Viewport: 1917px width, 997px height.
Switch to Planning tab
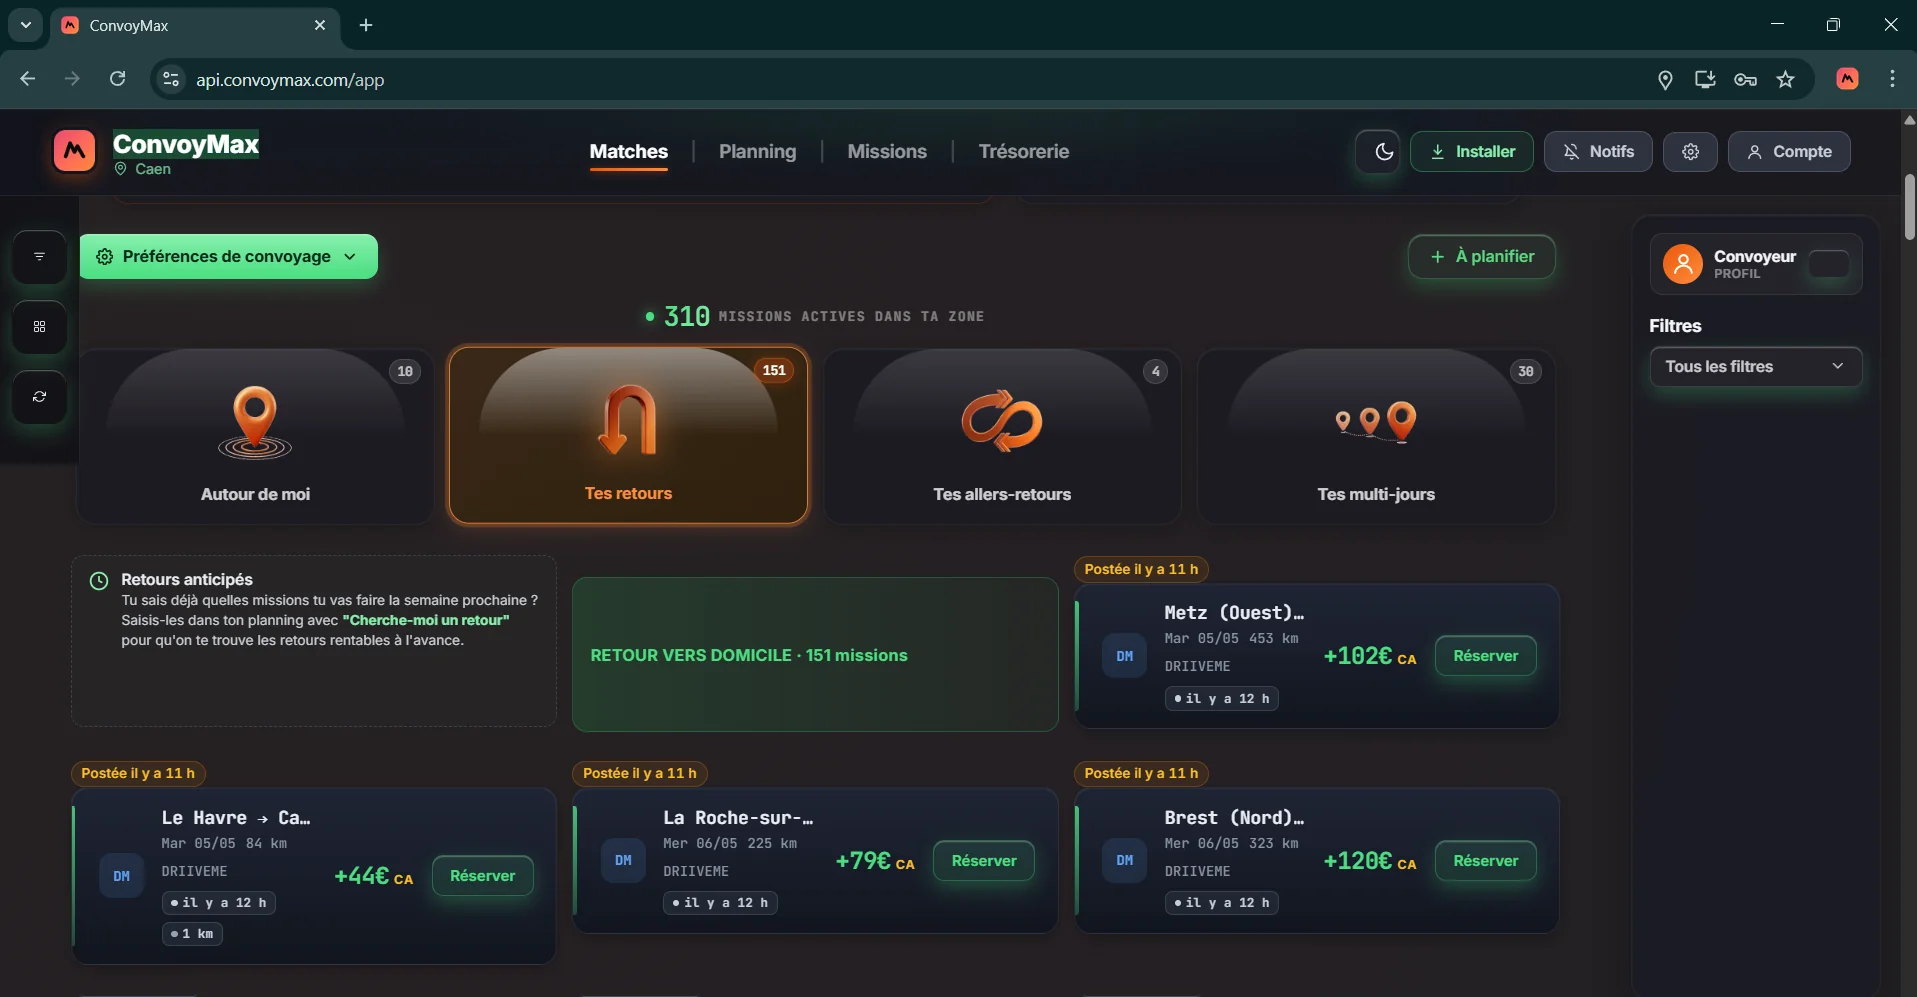point(757,152)
